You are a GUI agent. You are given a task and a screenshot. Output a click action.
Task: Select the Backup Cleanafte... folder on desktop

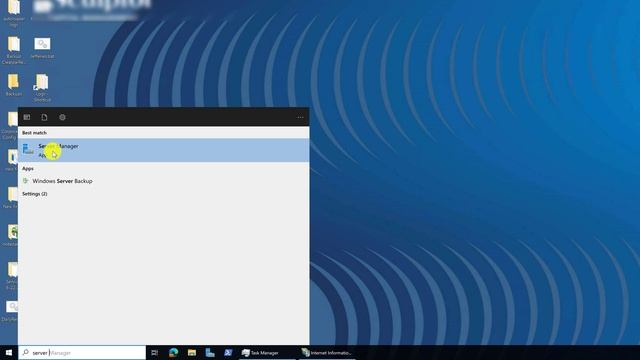pos(13,50)
